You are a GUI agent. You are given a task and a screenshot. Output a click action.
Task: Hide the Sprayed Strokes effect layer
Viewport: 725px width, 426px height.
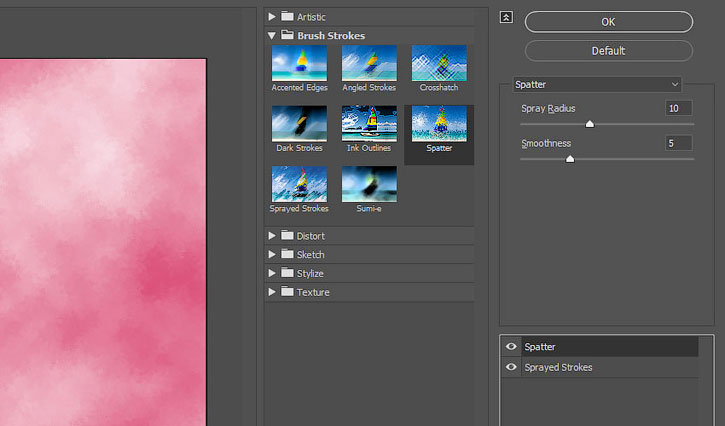511,367
